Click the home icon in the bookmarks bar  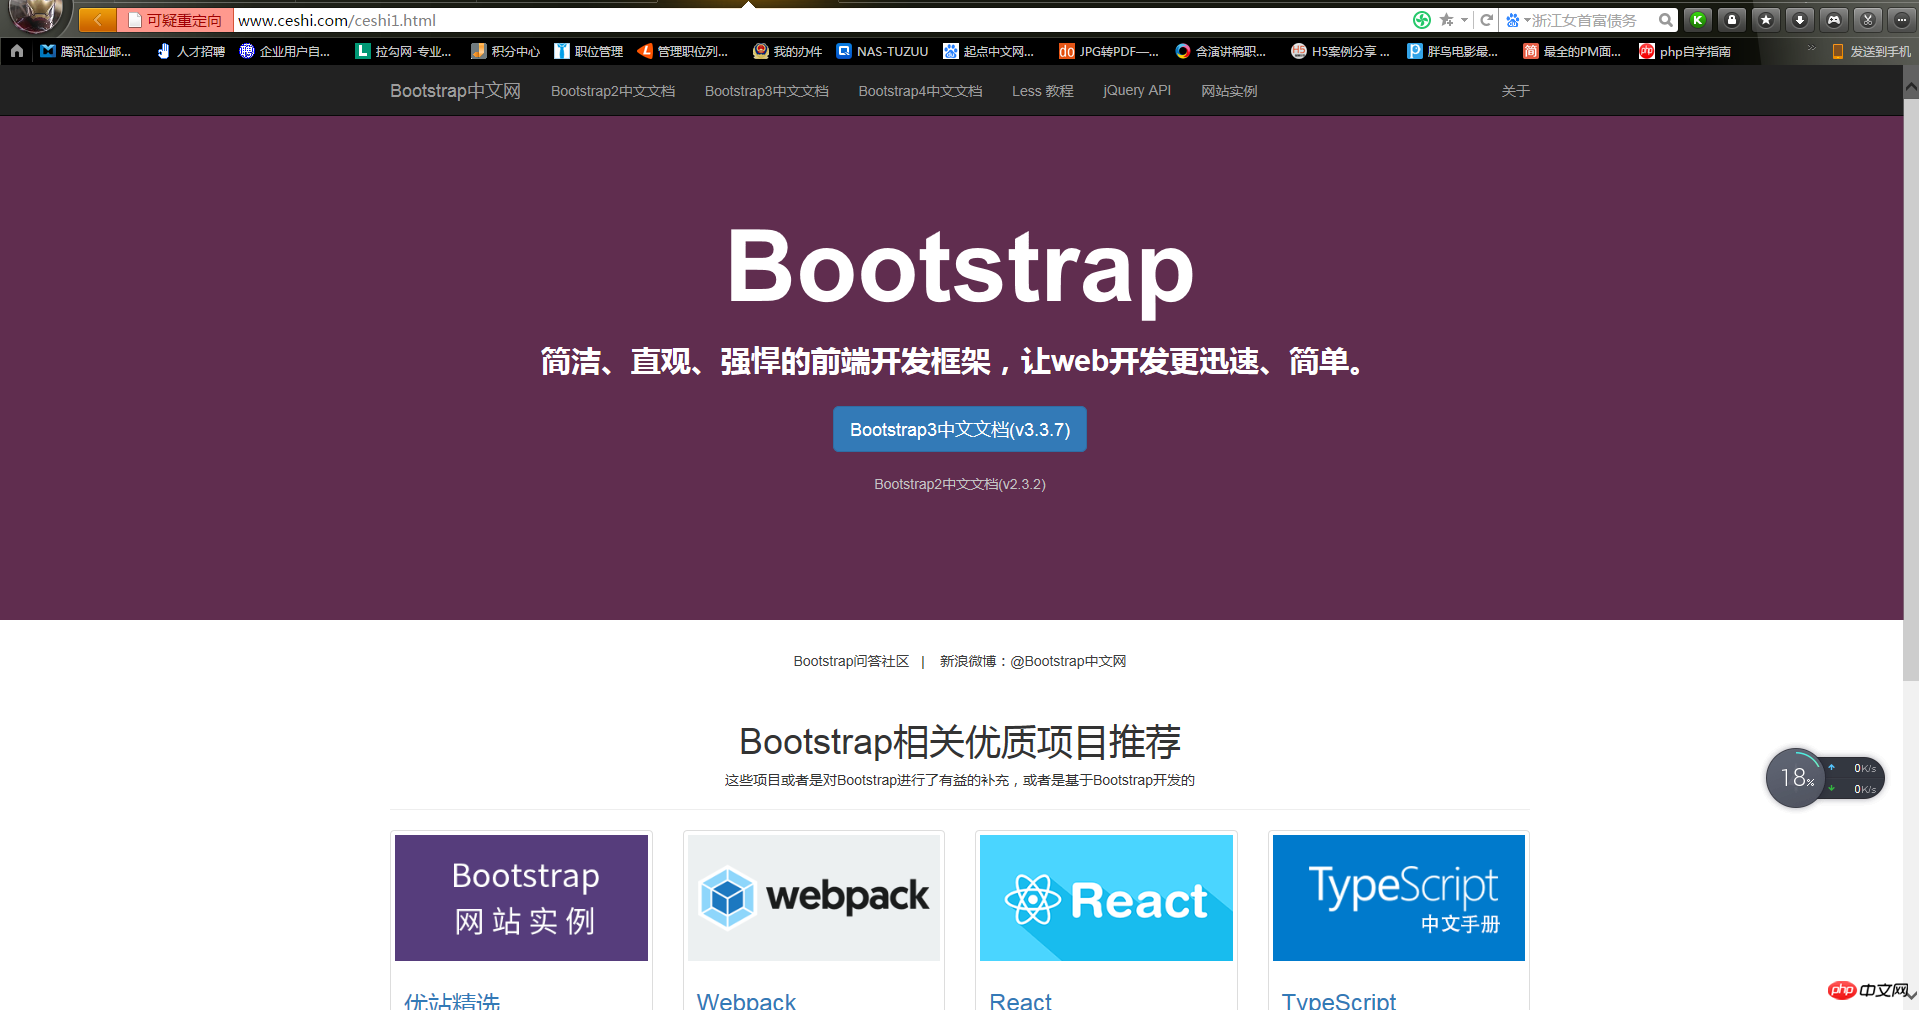17,51
